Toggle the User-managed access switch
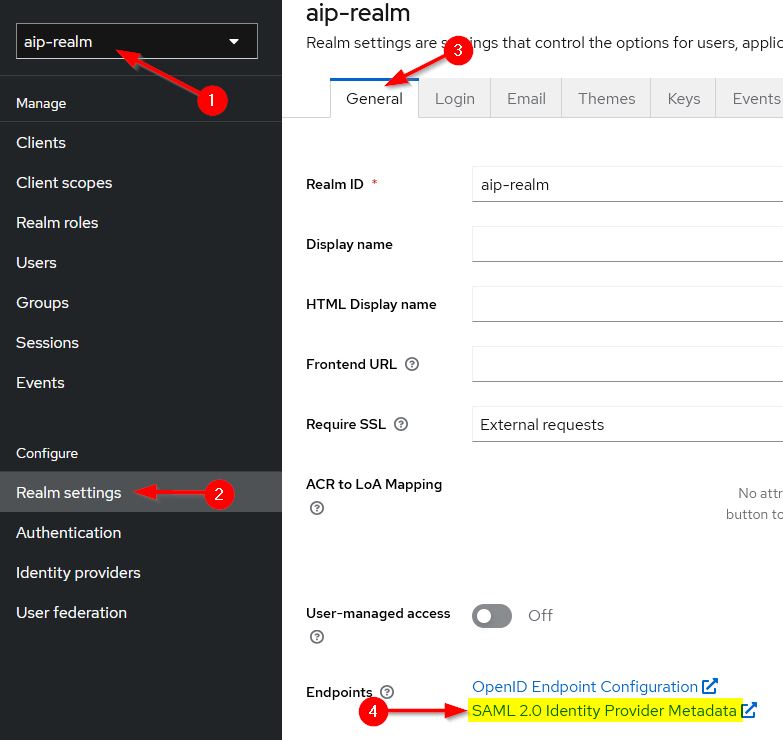This screenshot has height=740, width=783. (x=492, y=616)
